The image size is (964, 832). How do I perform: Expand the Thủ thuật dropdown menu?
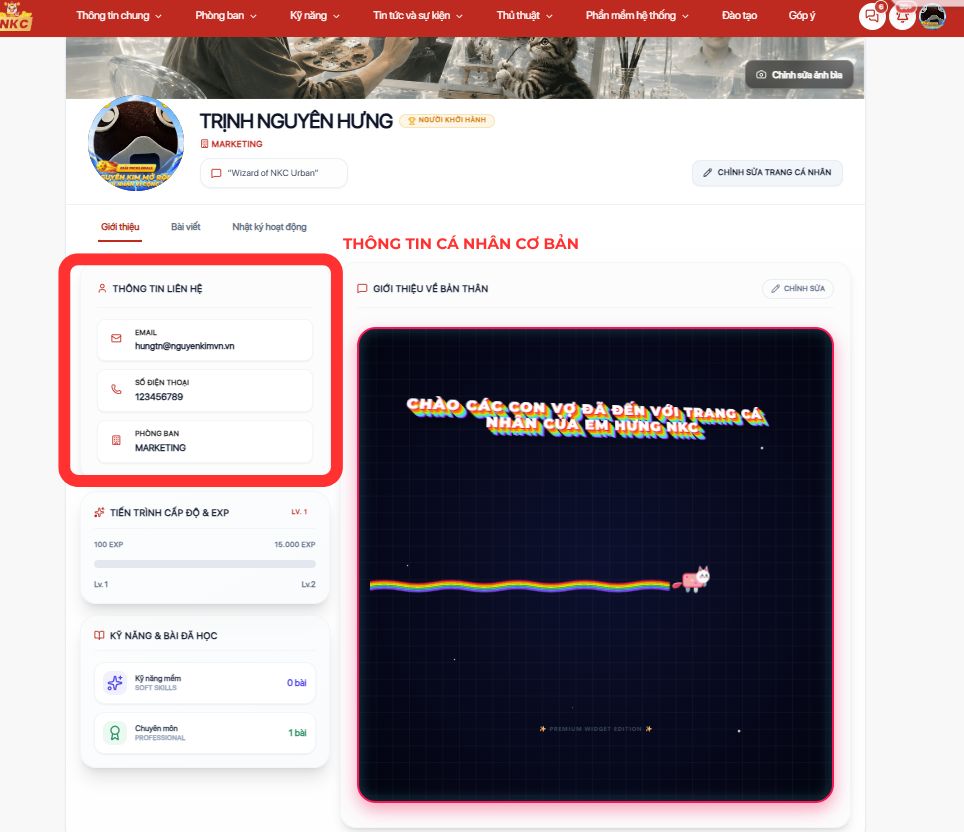coord(524,15)
